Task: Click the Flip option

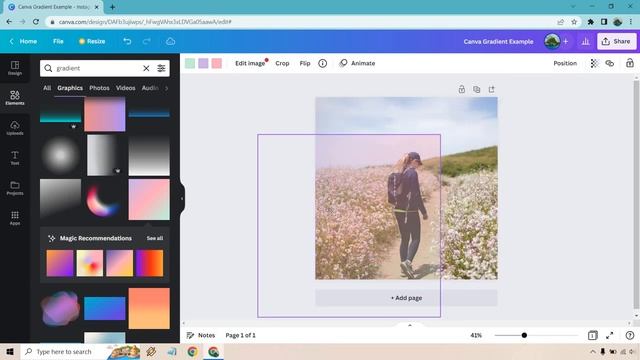Action: tap(305, 63)
